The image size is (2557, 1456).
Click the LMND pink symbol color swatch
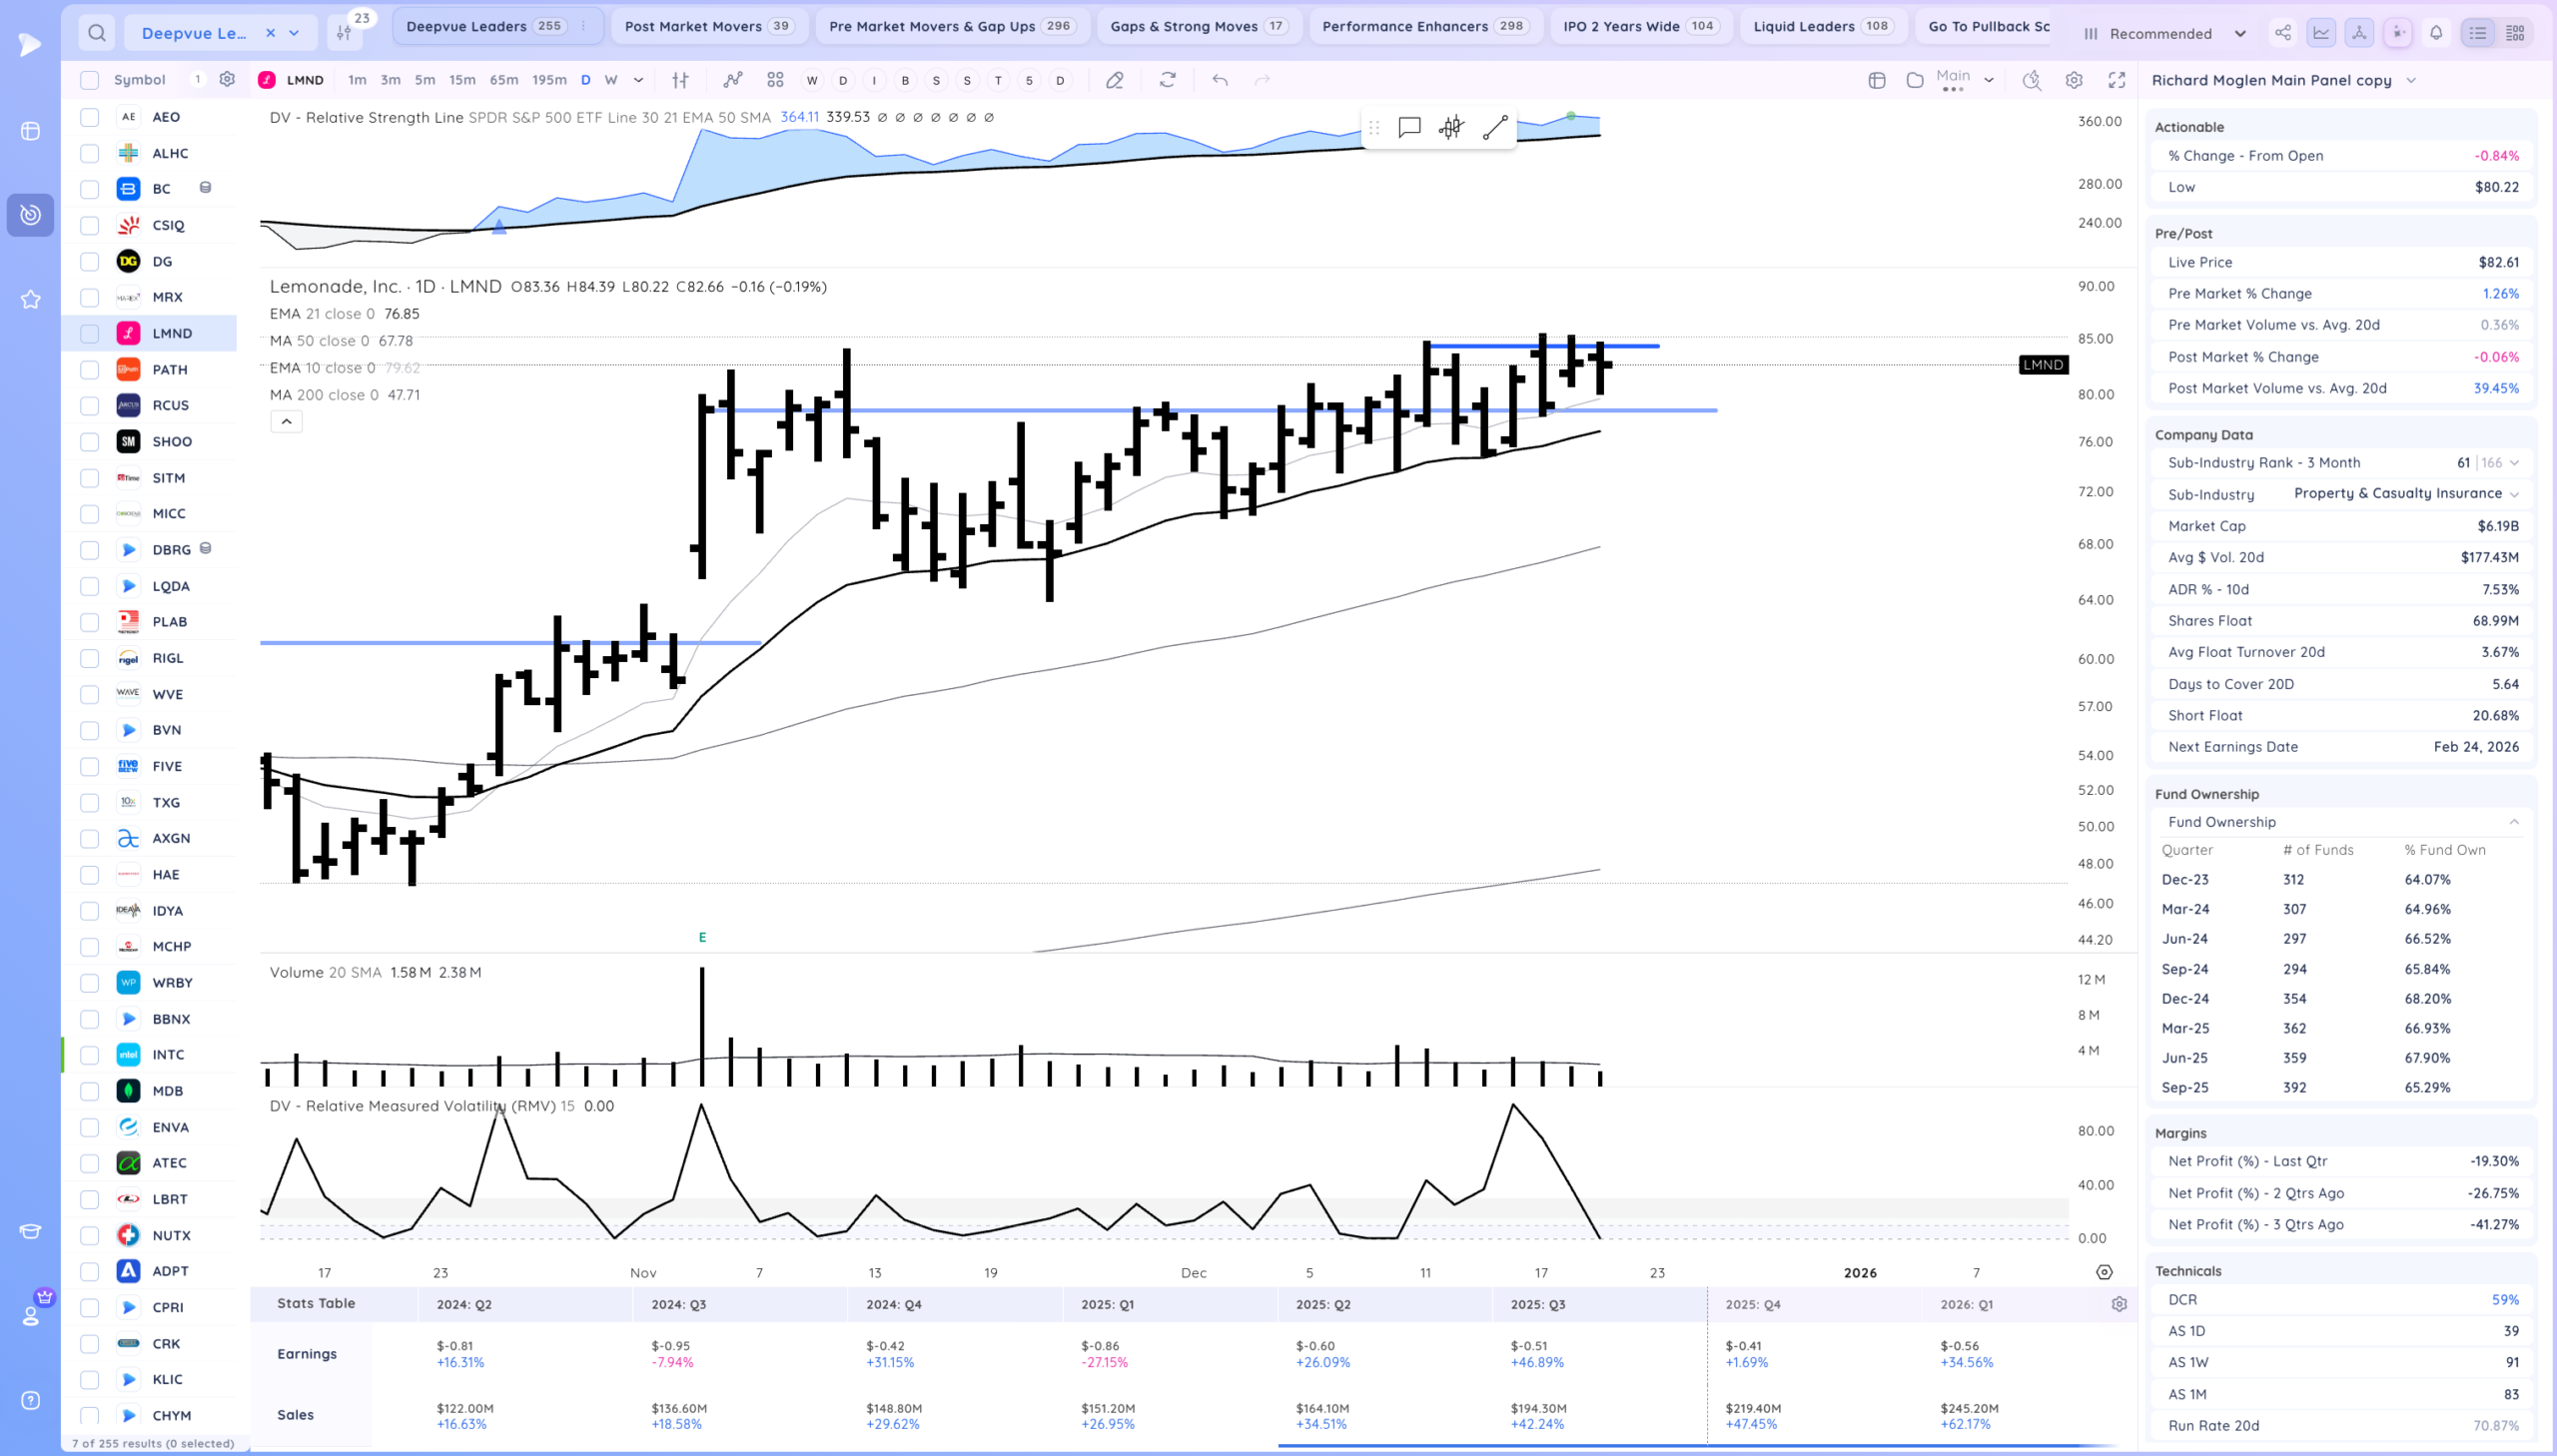(267, 80)
